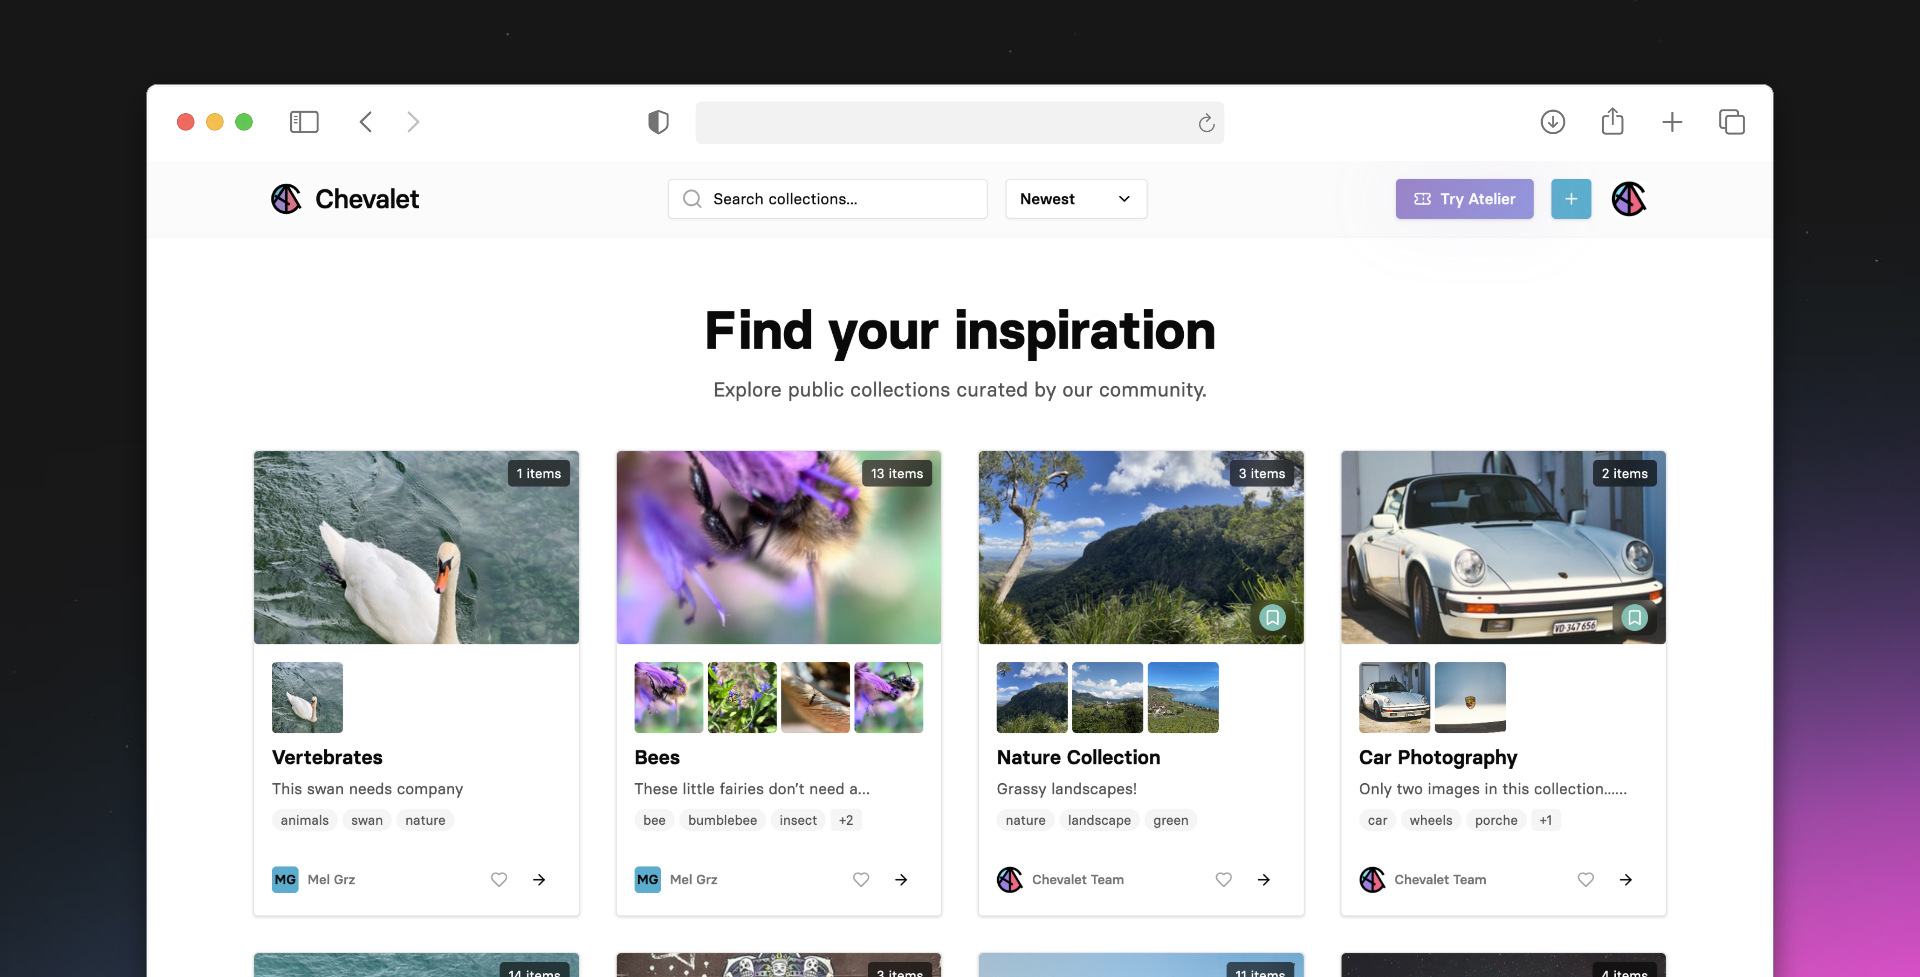Show Safari sidebar
This screenshot has width=1920, height=977.
pyautogui.click(x=304, y=122)
